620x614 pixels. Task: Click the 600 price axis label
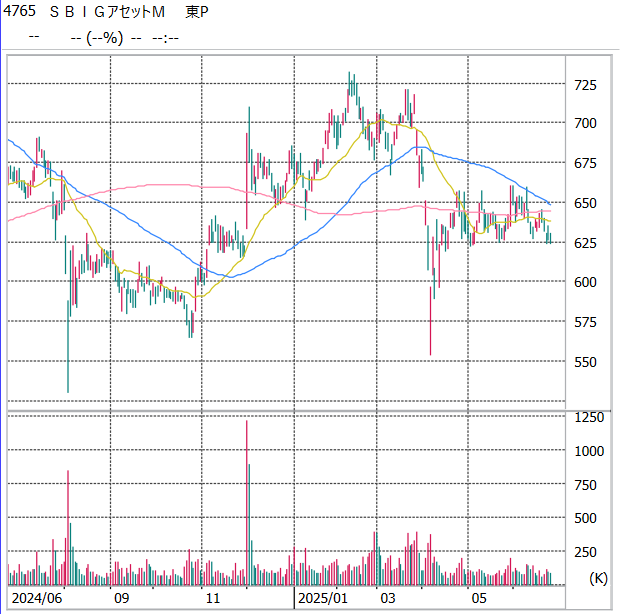[585, 282]
